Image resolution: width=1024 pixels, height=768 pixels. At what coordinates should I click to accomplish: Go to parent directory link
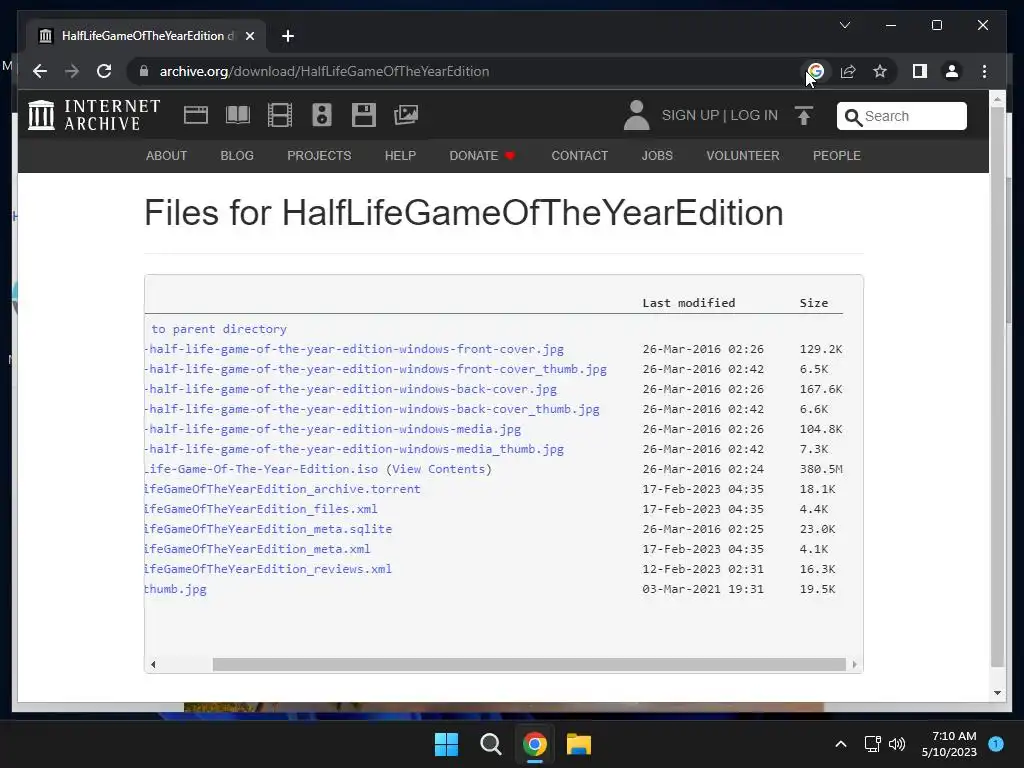(x=219, y=329)
